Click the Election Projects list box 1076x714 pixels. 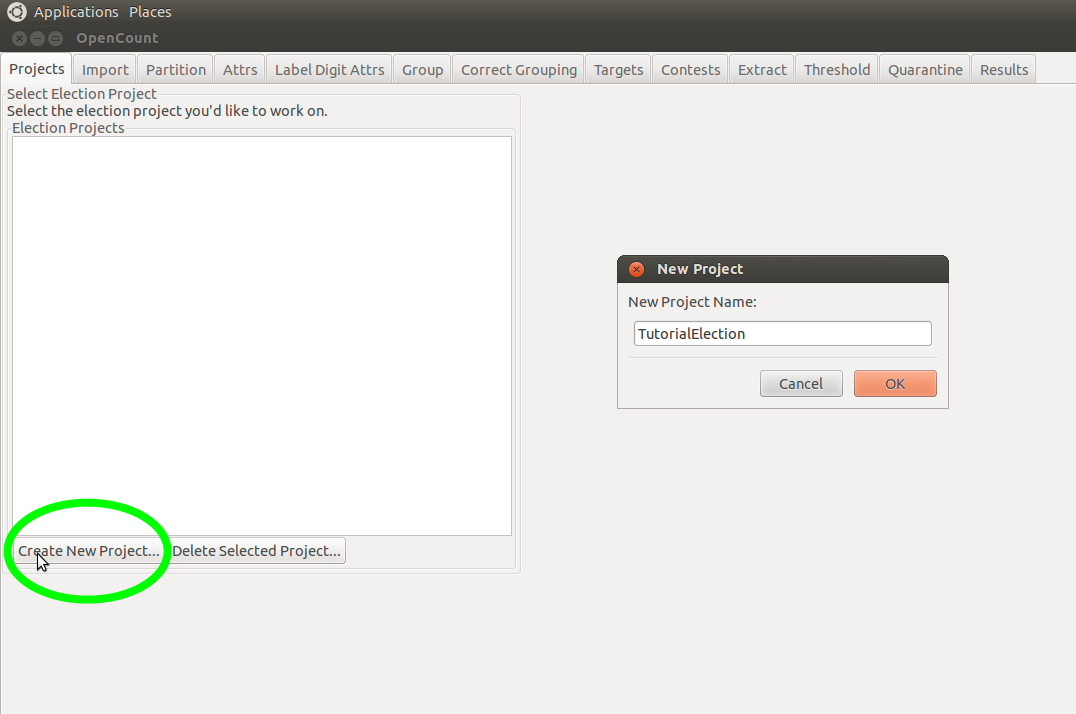point(261,336)
